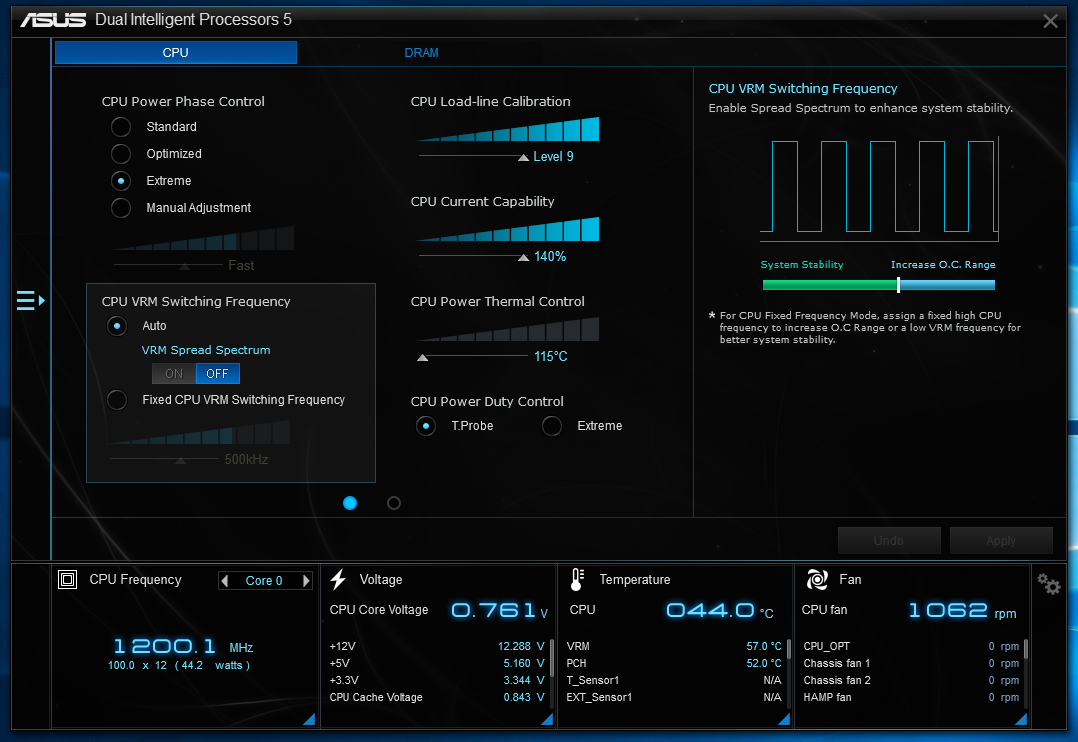1078x742 pixels.
Task: Adjust CPU Load-line Calibration level slider
Action: (523, 157)
